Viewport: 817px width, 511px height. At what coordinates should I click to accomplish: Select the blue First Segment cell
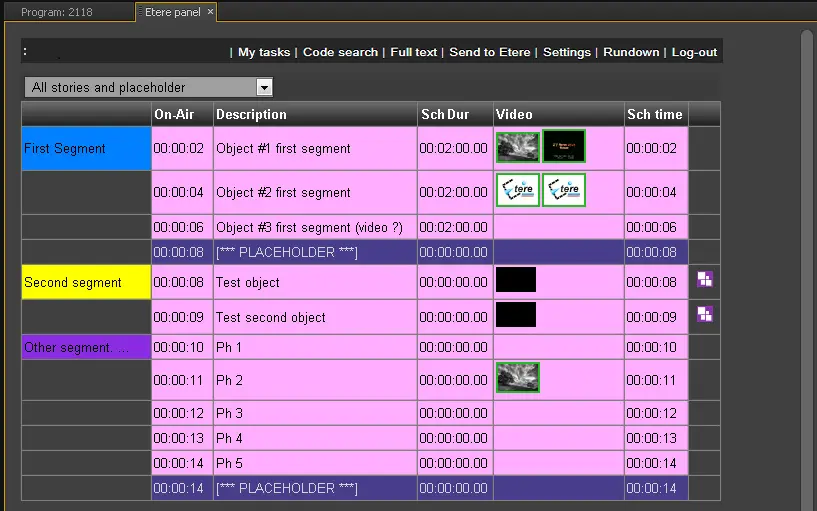coord(86,148)
